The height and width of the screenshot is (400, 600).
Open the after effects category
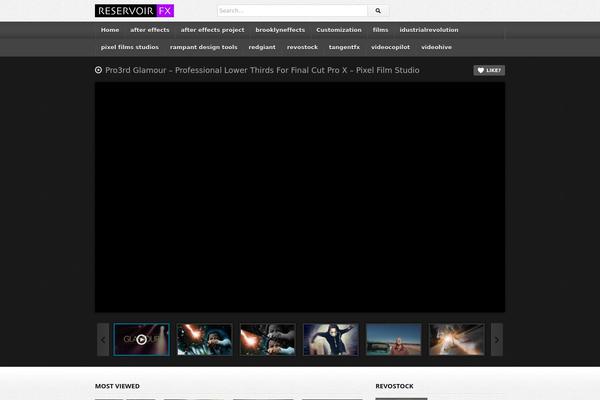pos(150,30)
